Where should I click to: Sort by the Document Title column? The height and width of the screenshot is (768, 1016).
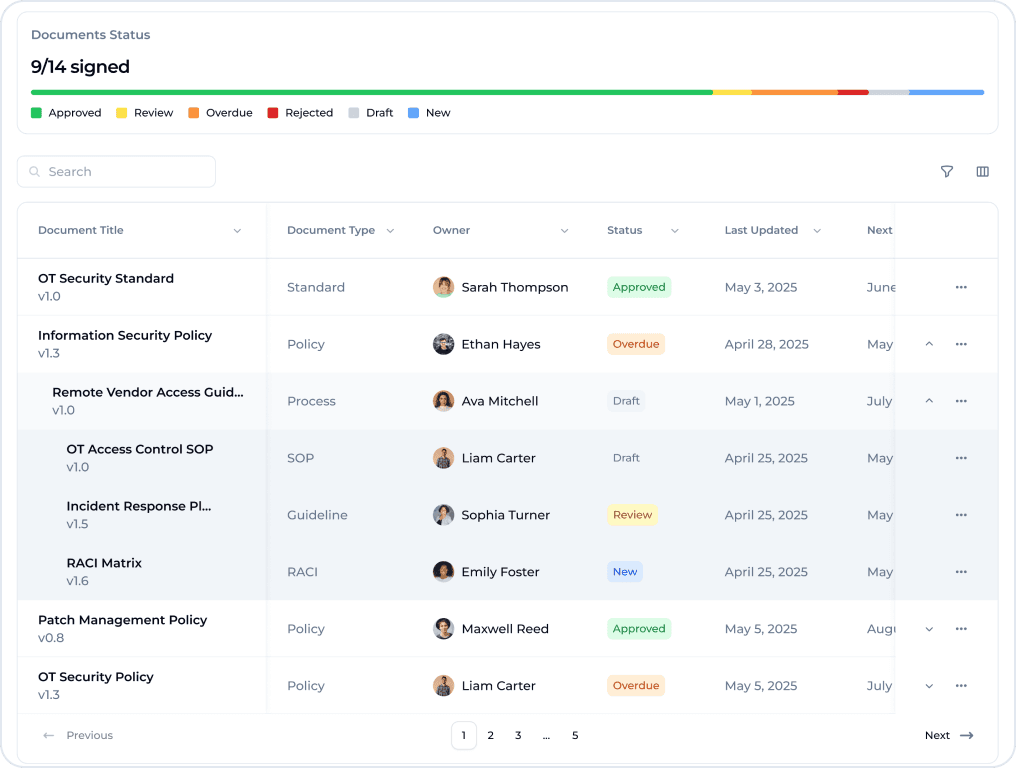[237, 231]
